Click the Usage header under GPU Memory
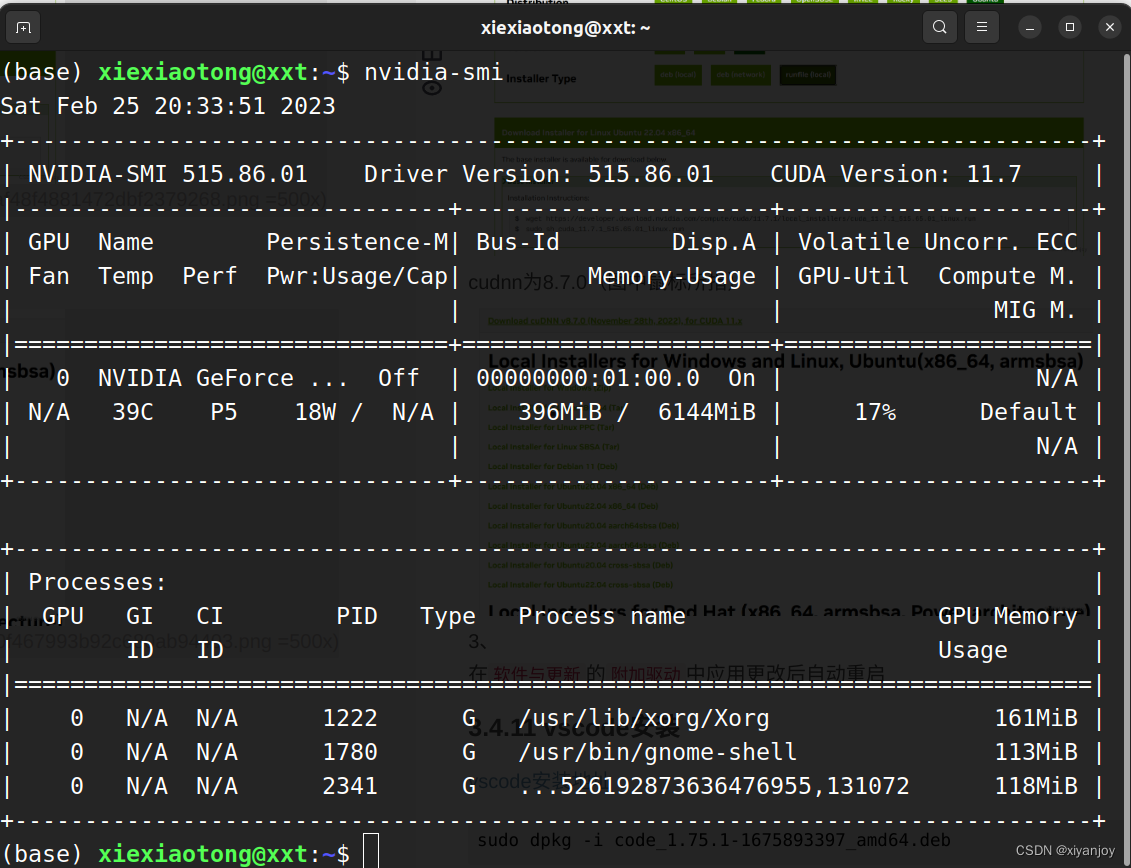Screen dimensions: 1131x868 point(972,650)
